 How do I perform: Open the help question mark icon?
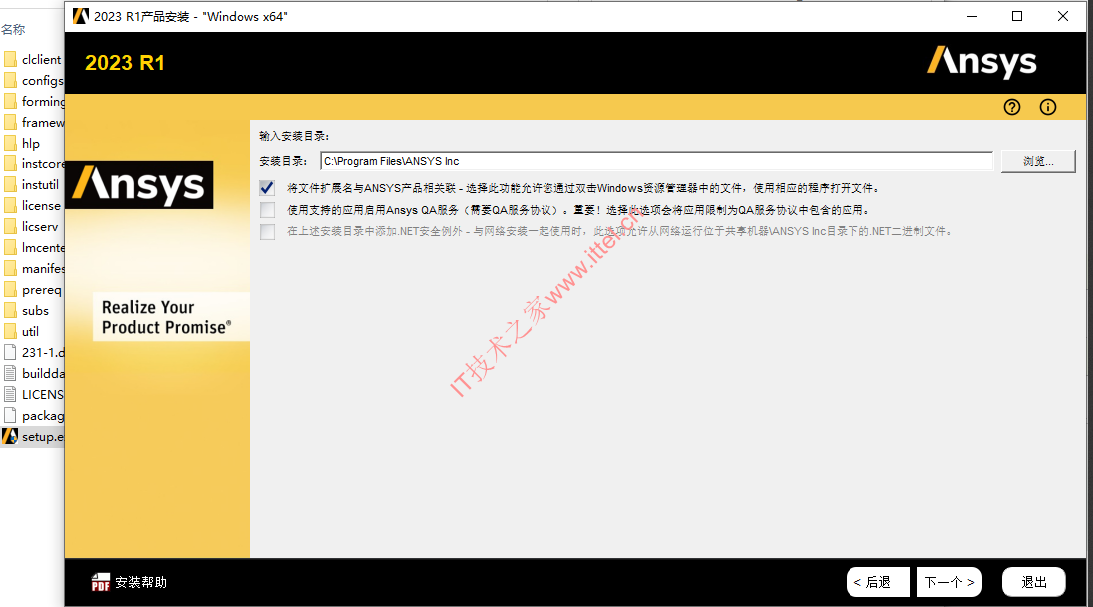coord(1011,107)
